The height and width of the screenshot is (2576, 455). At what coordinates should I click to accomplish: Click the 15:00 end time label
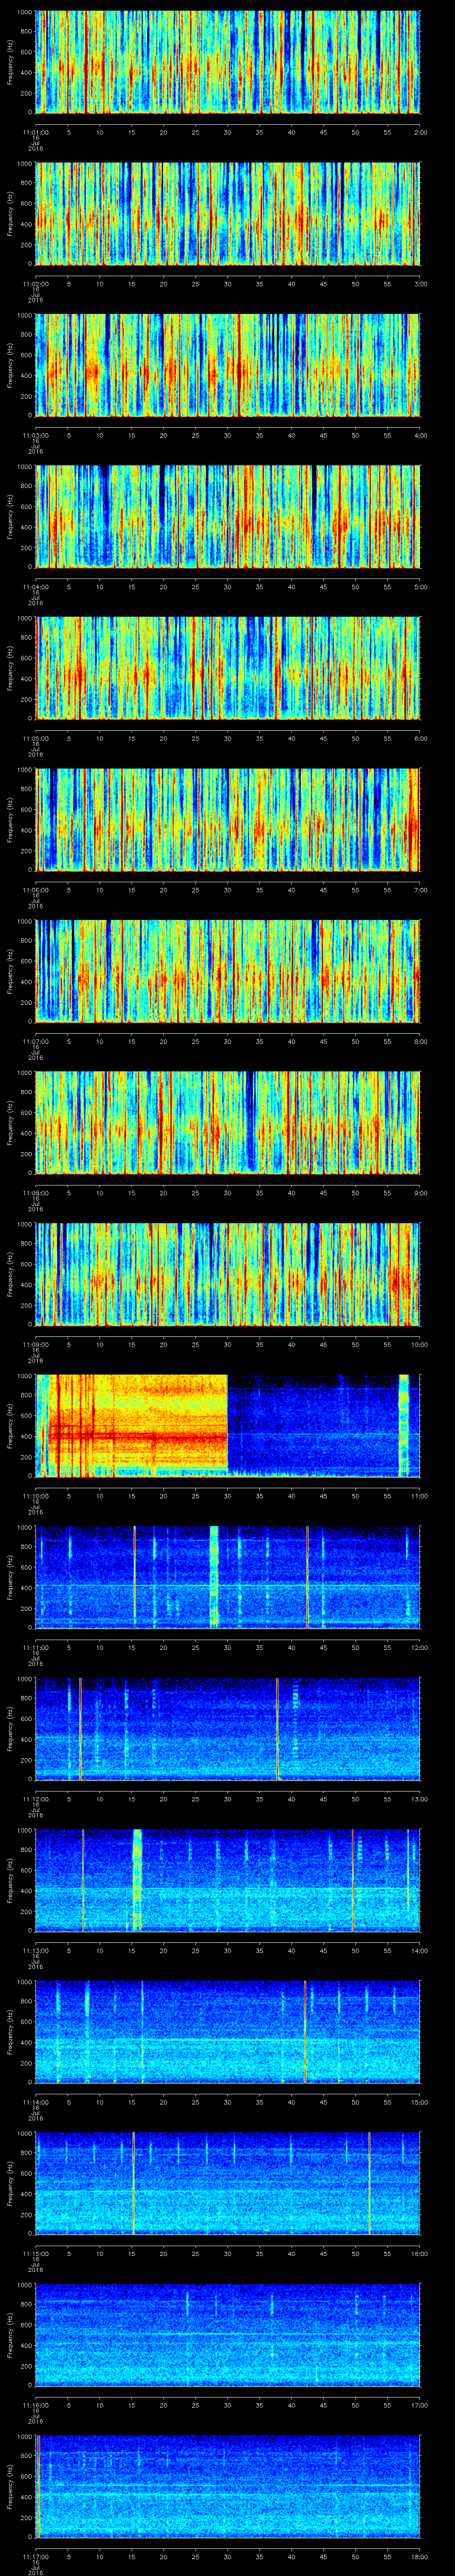pyautogui.click(x=419, y=2102)
